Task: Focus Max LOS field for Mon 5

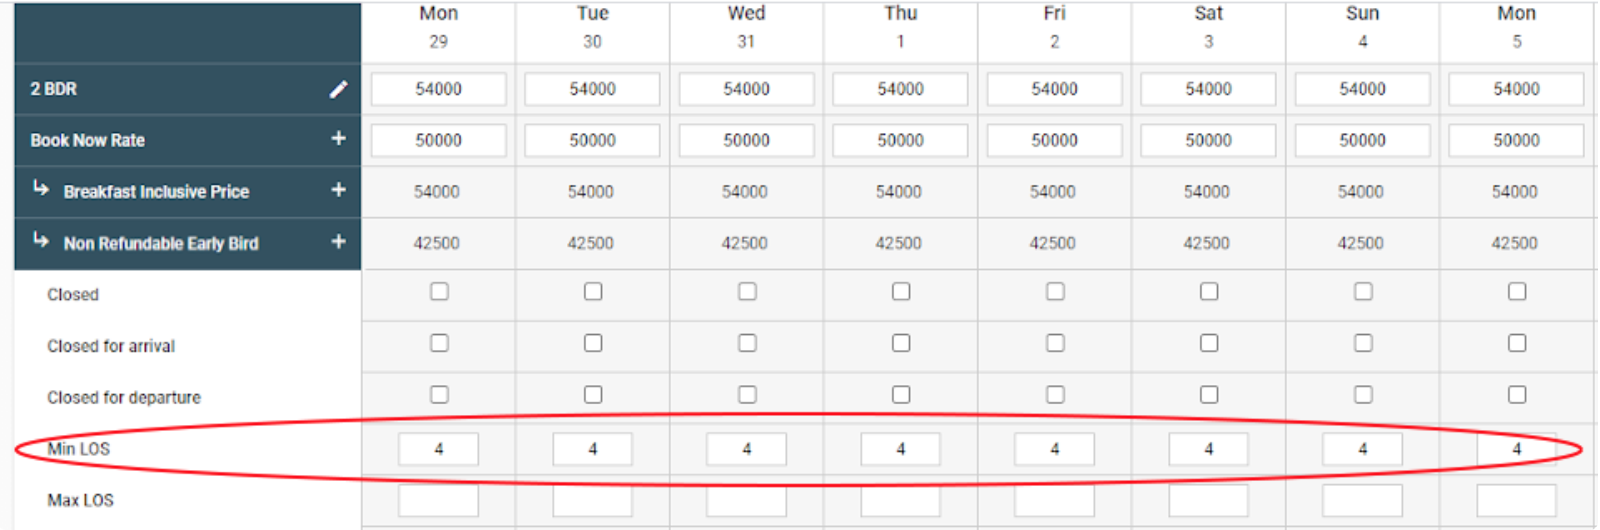Action: [1516, 500]
